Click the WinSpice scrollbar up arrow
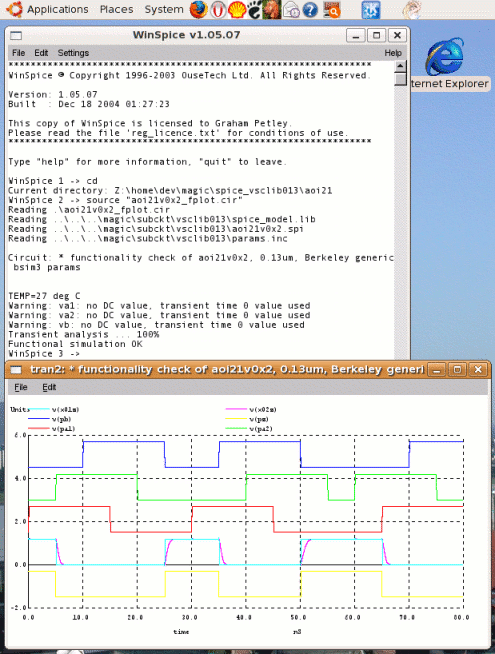 click(x=400, y=66)
